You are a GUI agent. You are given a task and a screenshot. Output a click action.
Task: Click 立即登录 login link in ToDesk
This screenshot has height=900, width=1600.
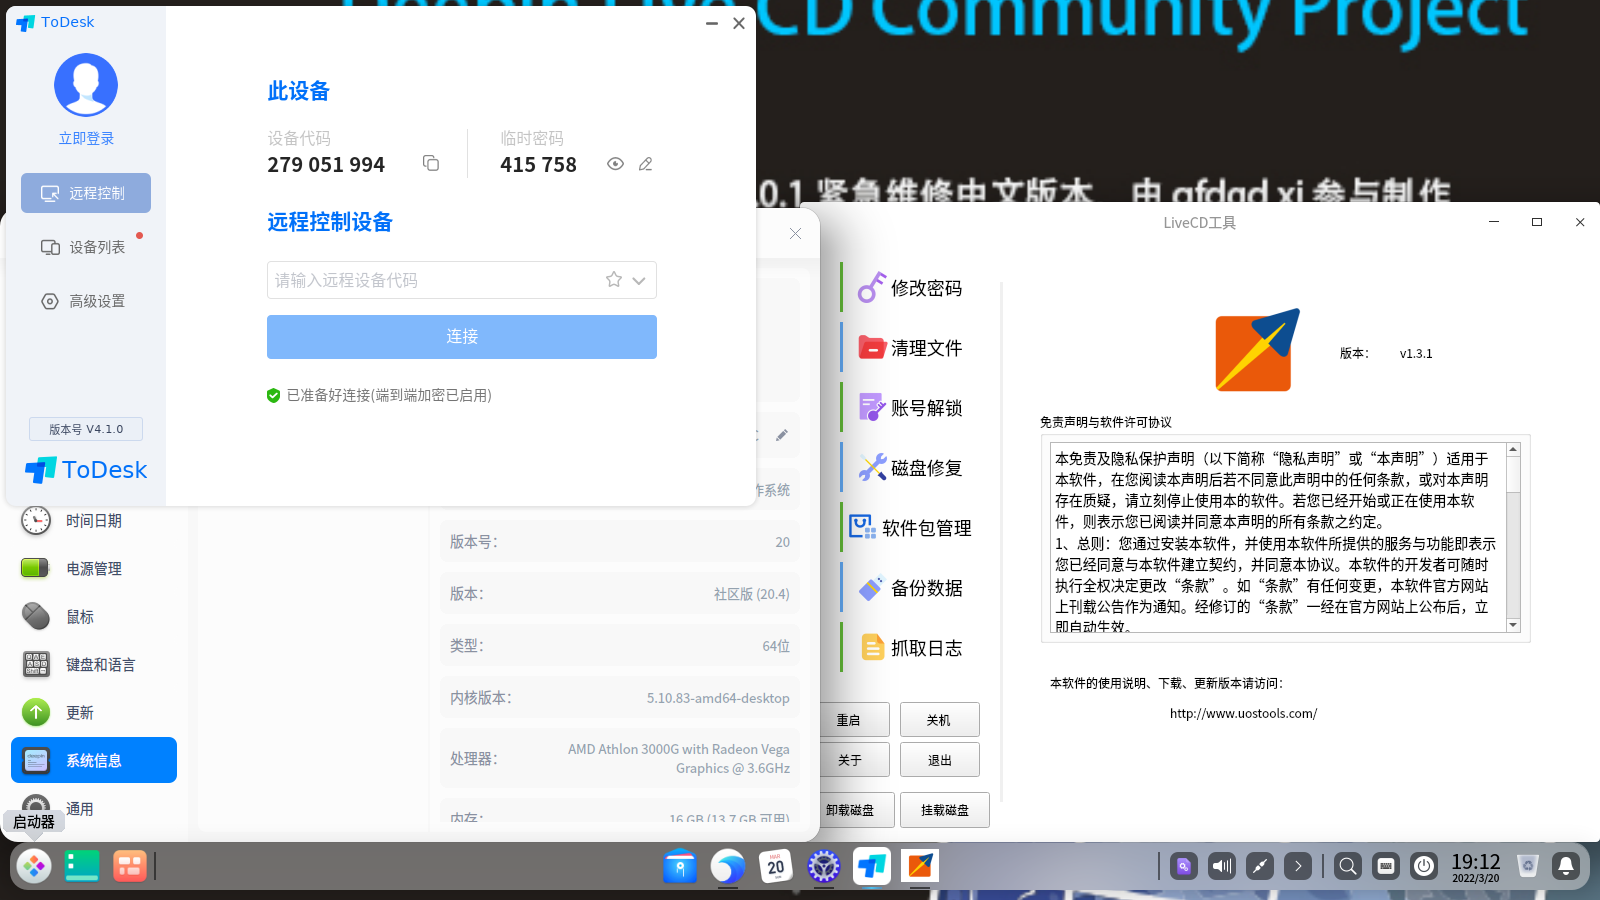coord(86,138)
